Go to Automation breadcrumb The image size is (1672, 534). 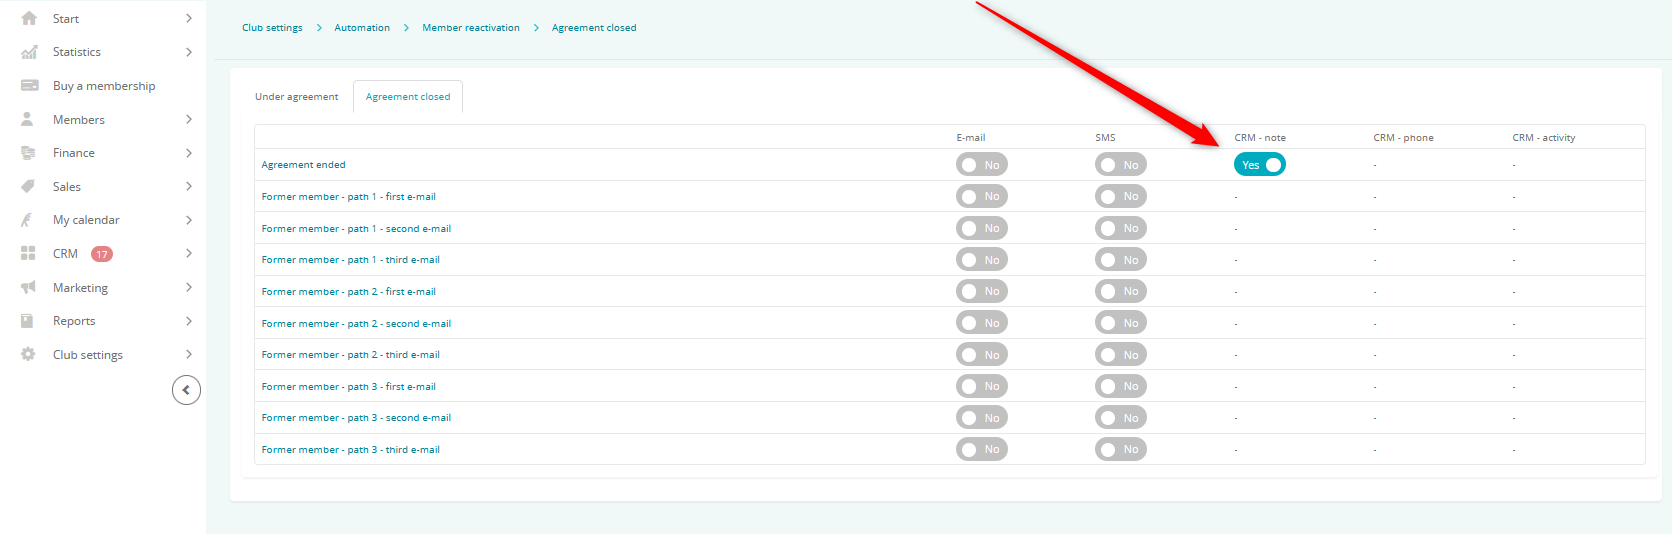point(362,28)
